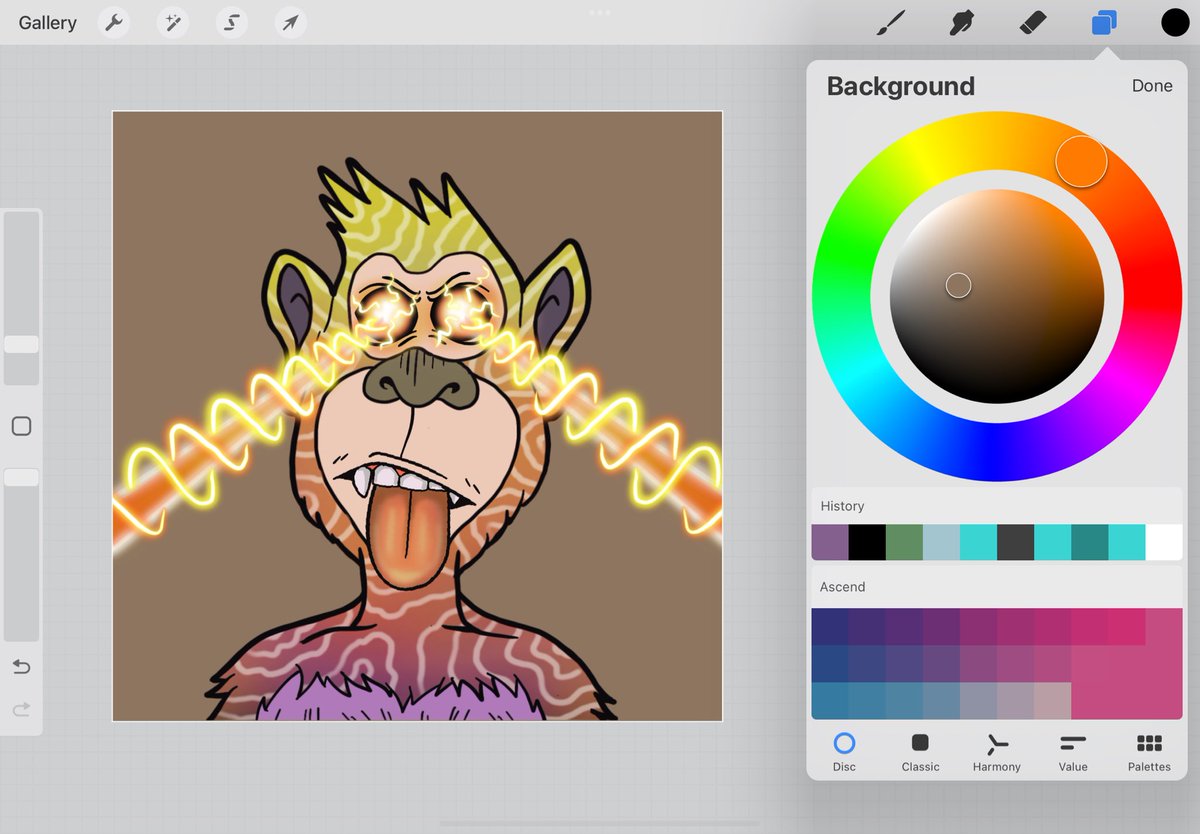
Task: Click the brush opacity slider handle
Action: 21,478
